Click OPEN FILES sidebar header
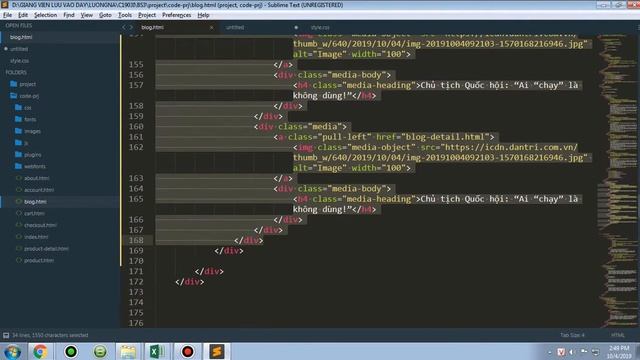The width and height of the screenshot is (640, 360). (x=18, y=25)
